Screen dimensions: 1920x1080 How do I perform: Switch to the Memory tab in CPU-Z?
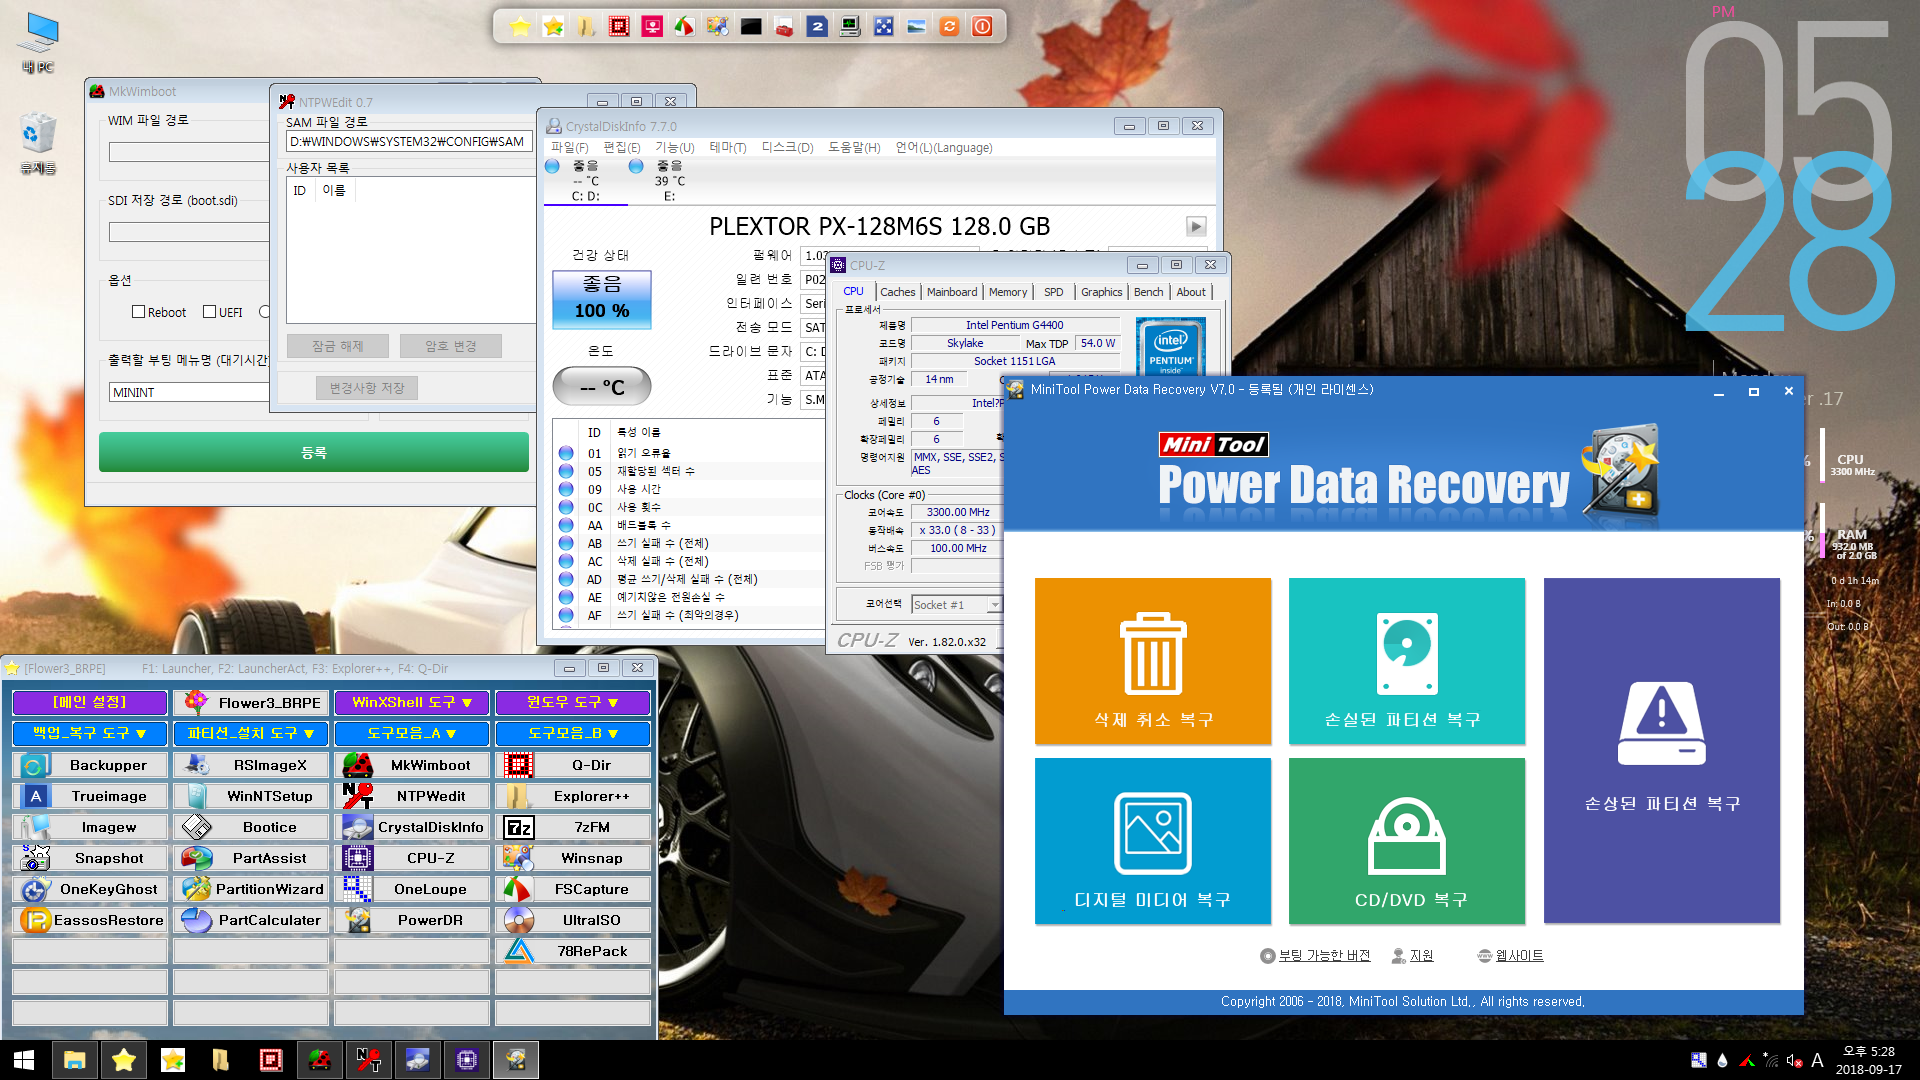coord(1007,292)
